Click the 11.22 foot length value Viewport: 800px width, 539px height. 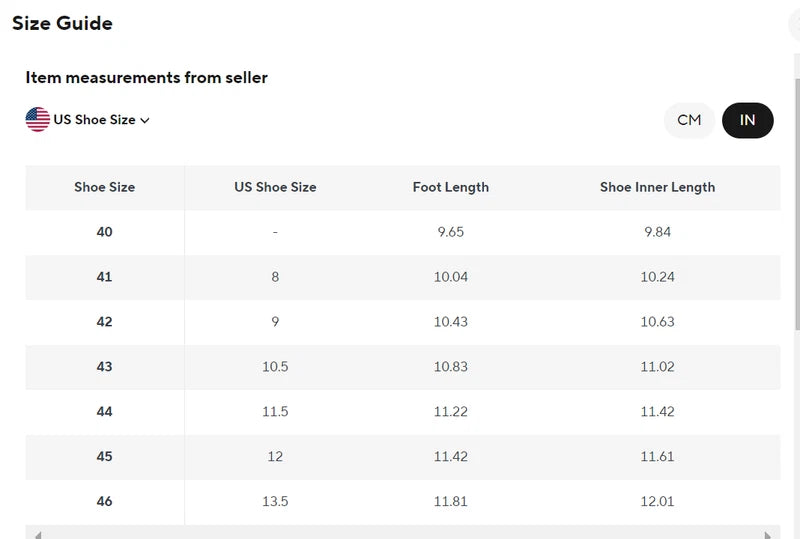450,412
